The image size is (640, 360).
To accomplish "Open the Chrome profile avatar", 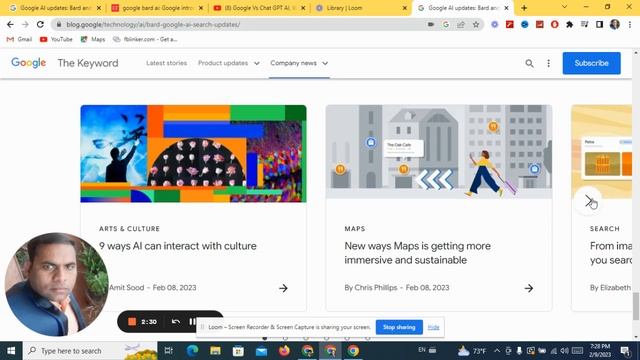I will point(615,24).
